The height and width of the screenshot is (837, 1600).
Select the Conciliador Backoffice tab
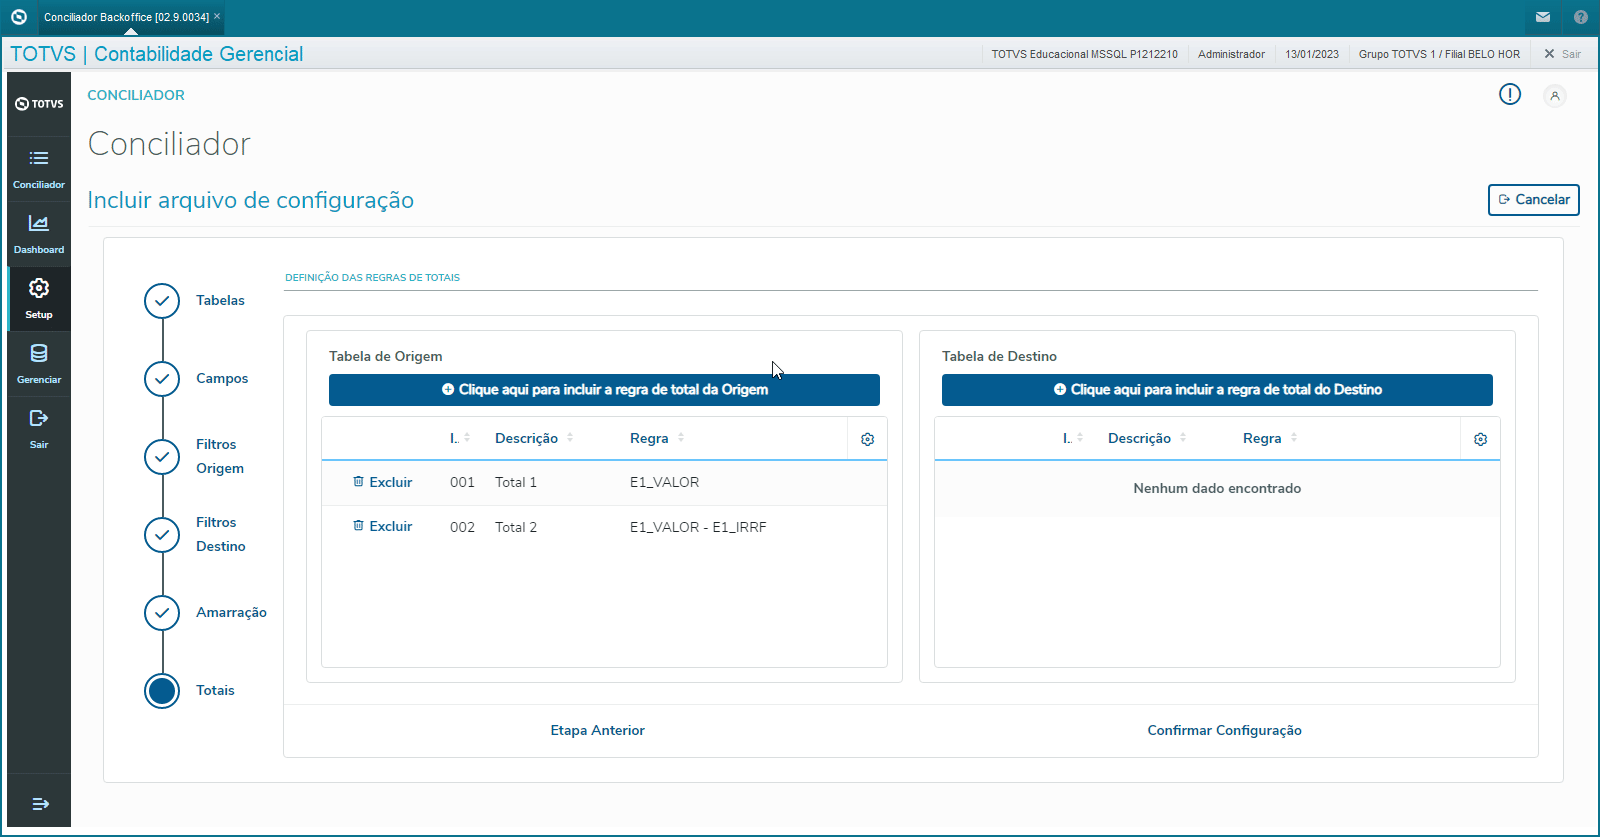[126, 17]
